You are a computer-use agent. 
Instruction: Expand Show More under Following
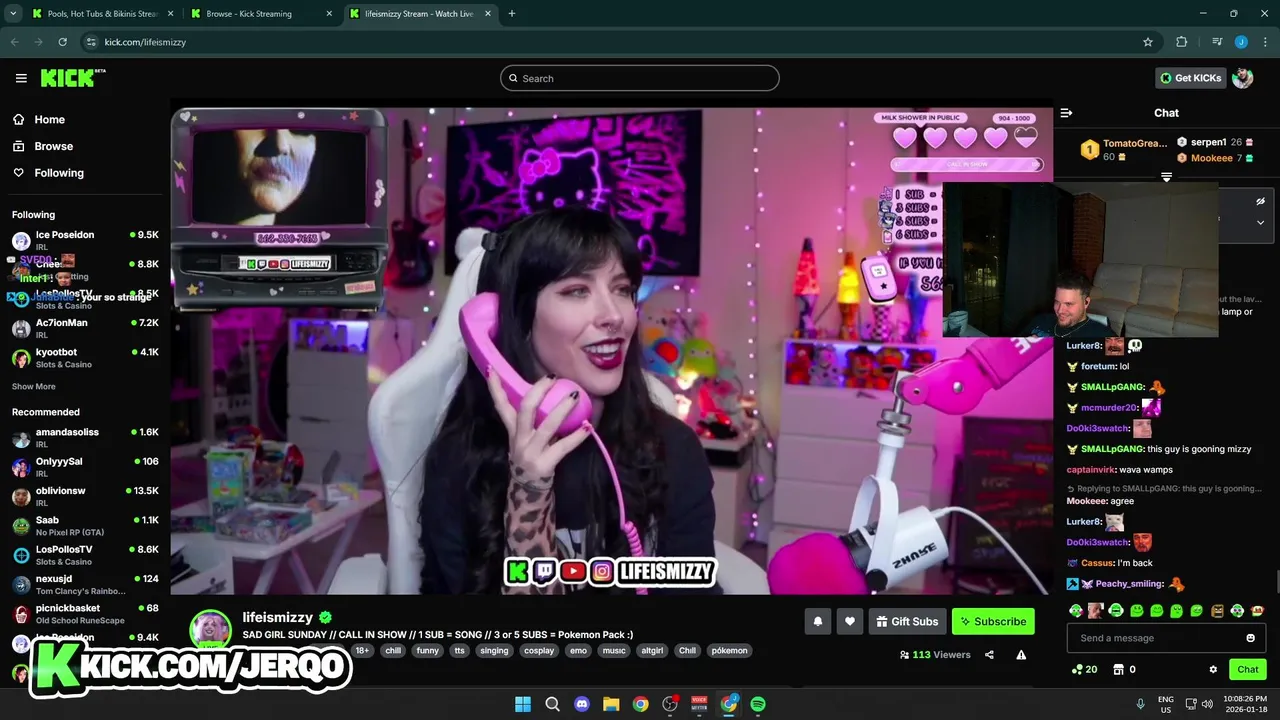click(x=34, y=386)
